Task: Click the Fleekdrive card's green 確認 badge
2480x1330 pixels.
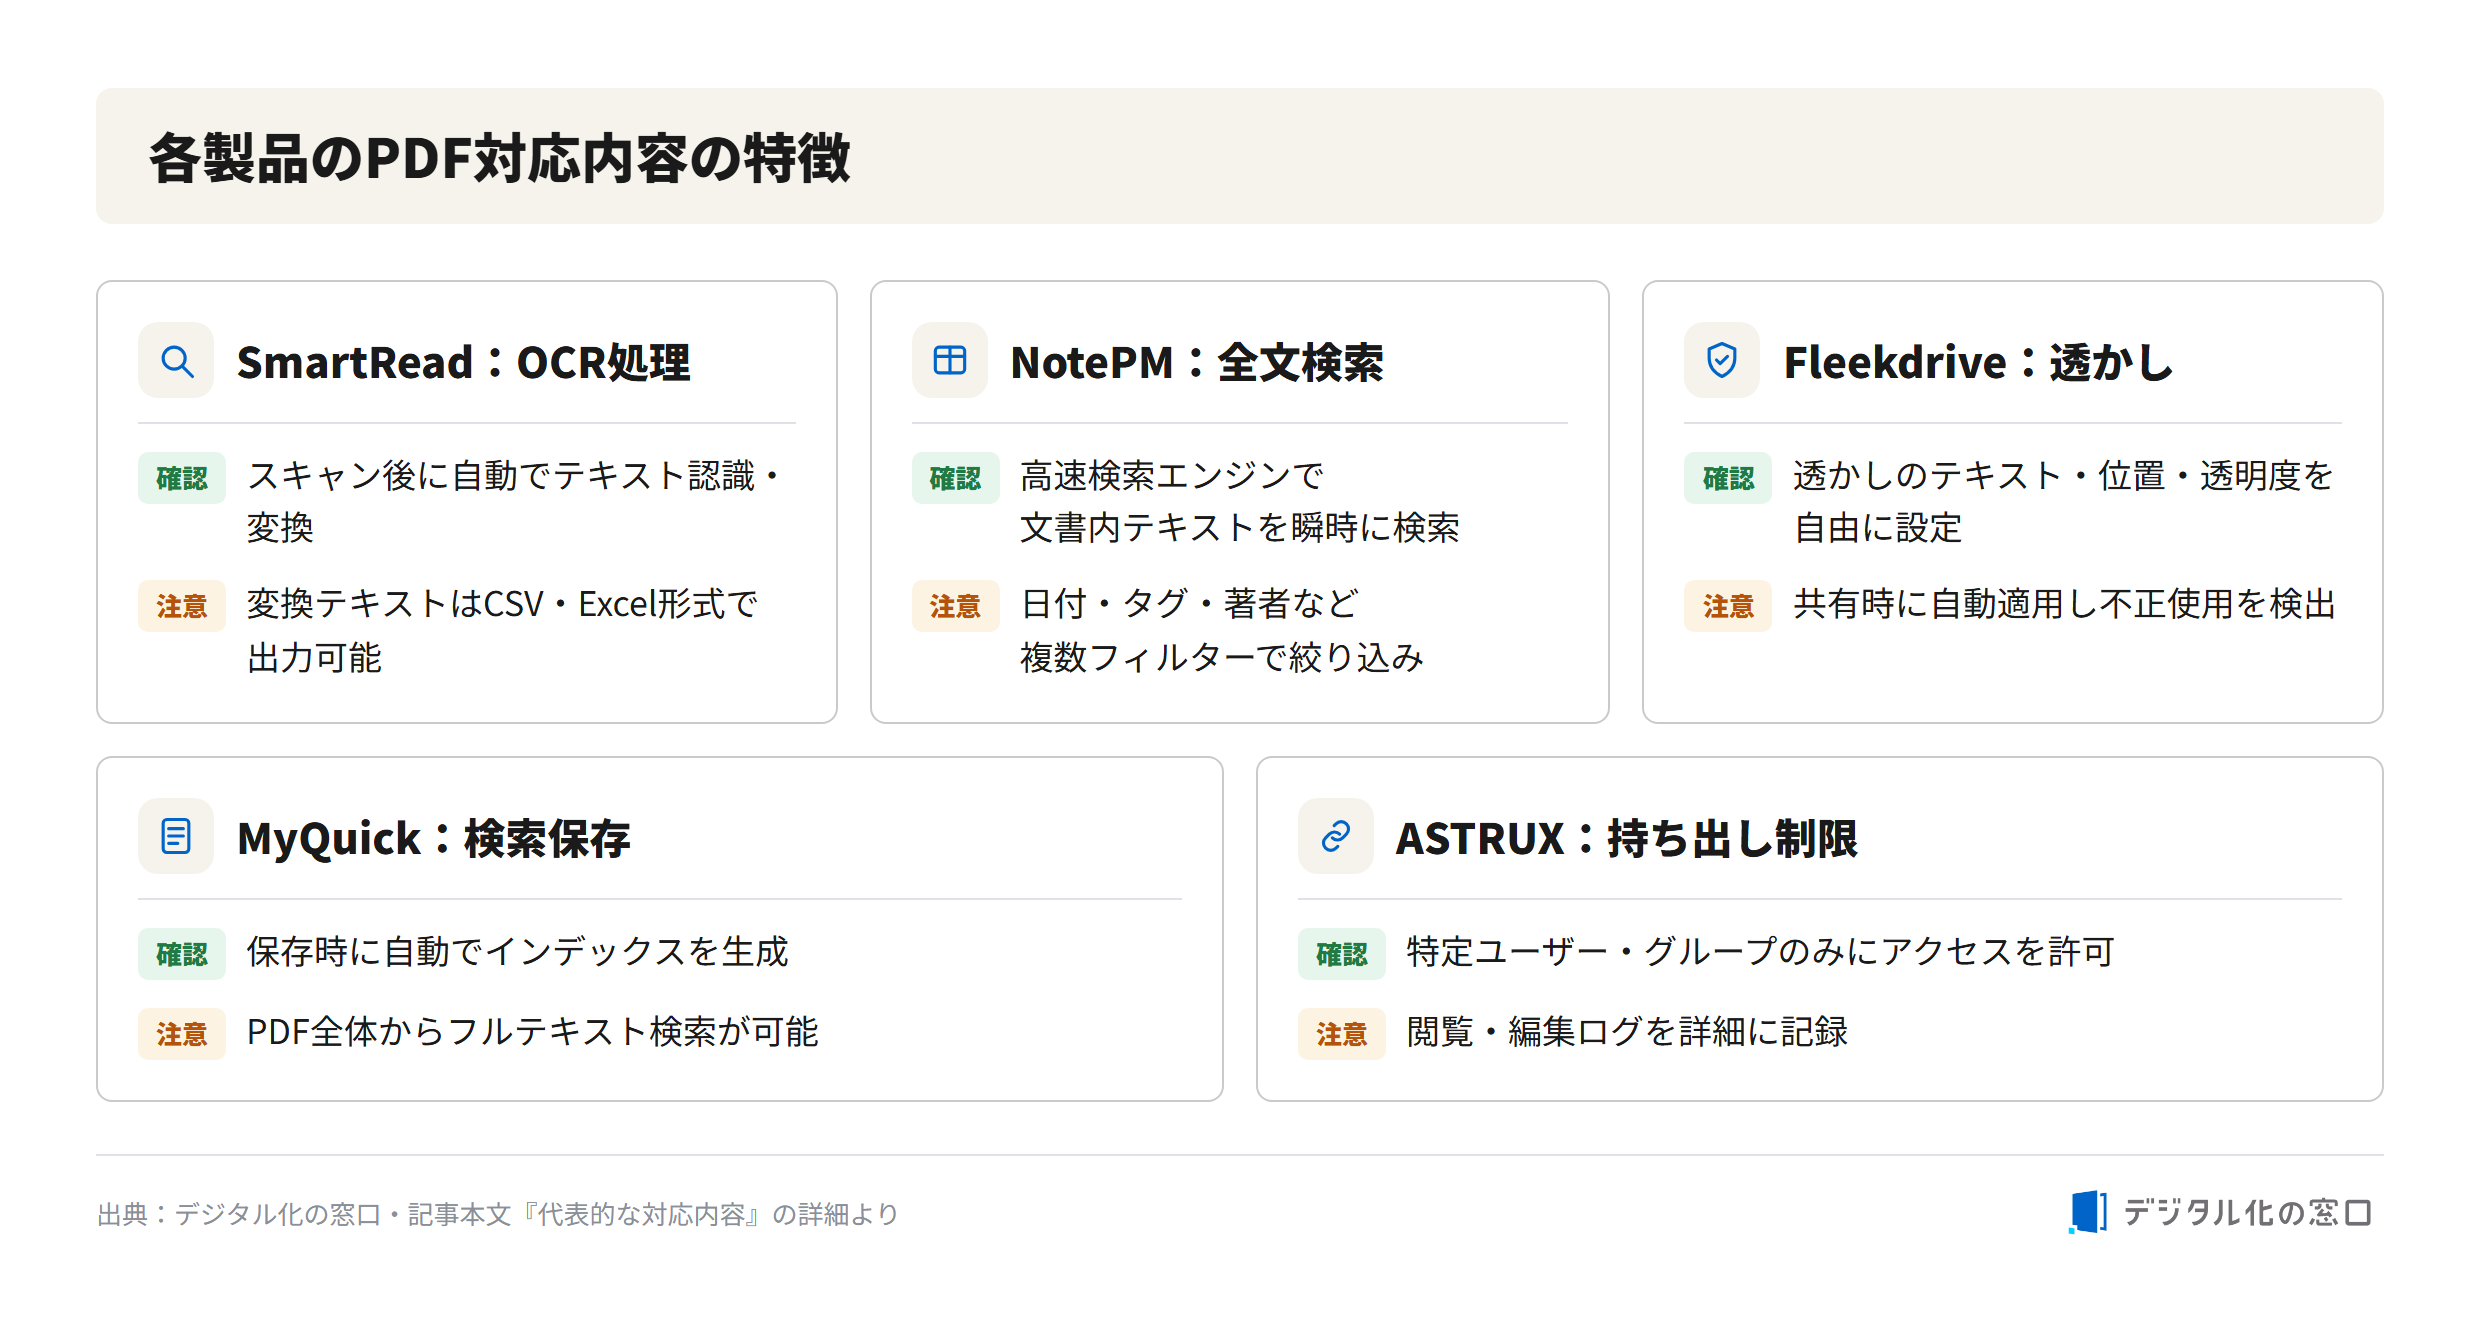Action: click(x=1728, y=478)
